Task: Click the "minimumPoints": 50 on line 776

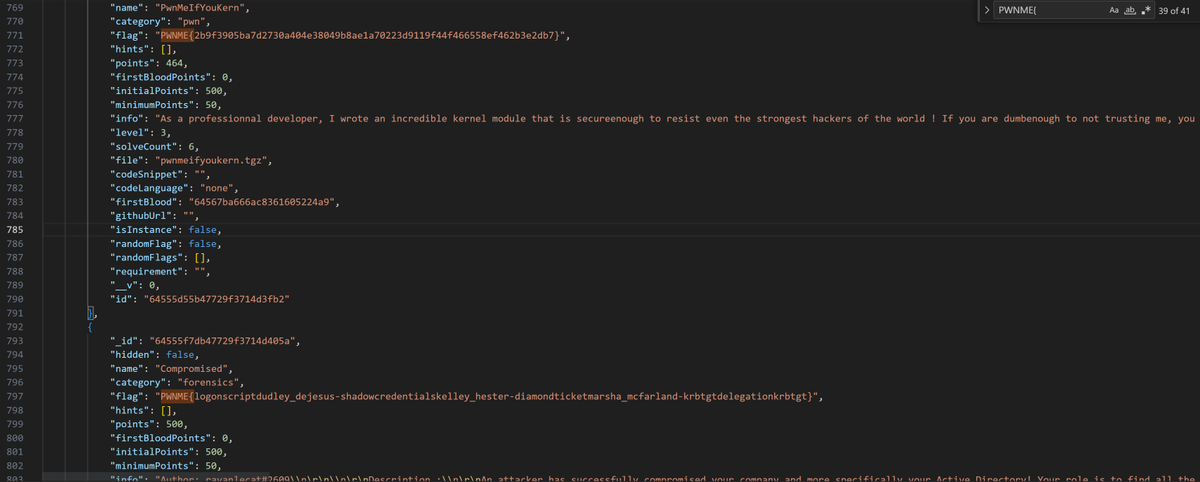Action: 166,104
